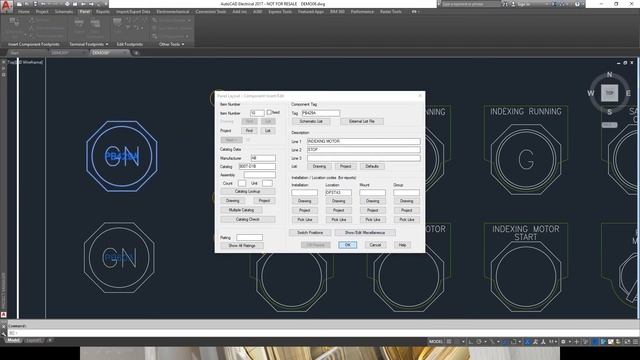This screenshot has width=640, height=360.
Task: Click the Rating input field
Action: 249,238
